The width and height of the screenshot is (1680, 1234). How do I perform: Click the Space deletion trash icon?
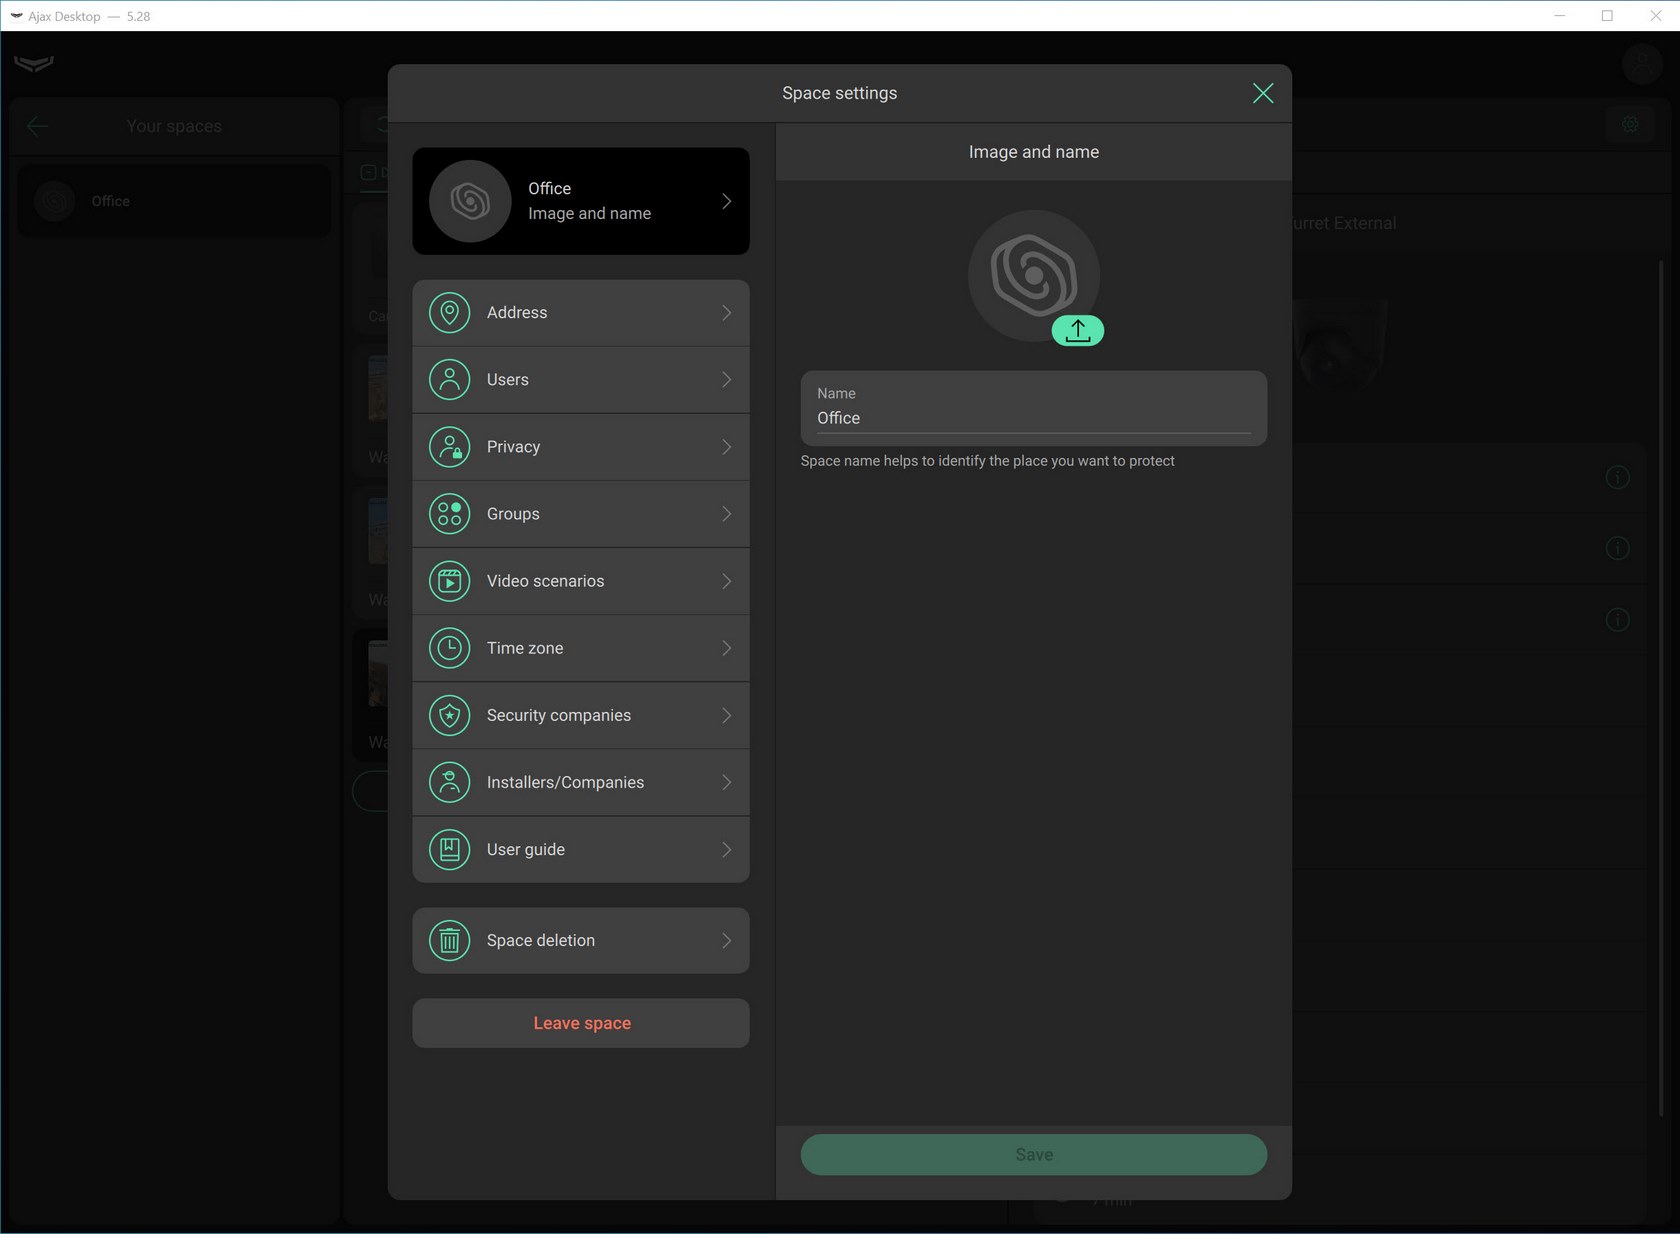pyautogui.click(x=450, y=941)
